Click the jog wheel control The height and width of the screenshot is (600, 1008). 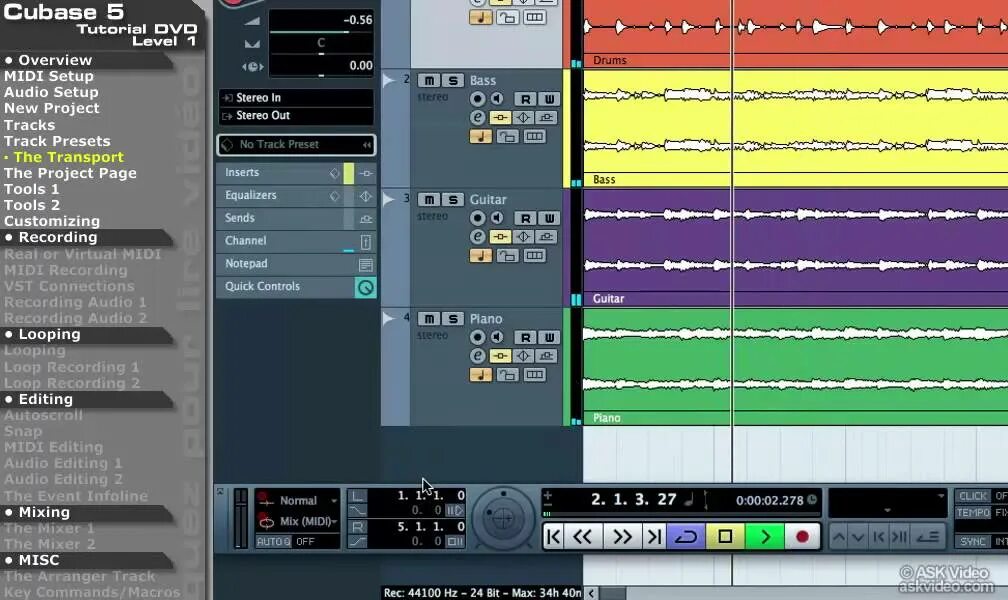tap(503, 518)
